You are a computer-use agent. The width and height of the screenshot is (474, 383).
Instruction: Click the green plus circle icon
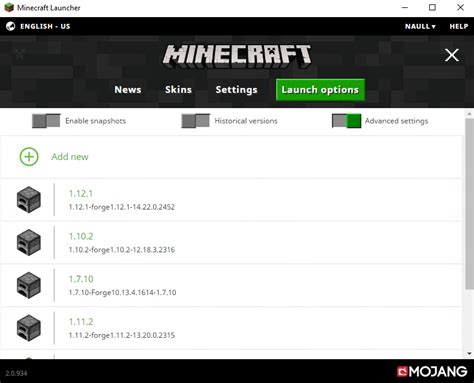click(x=29, y=157)
